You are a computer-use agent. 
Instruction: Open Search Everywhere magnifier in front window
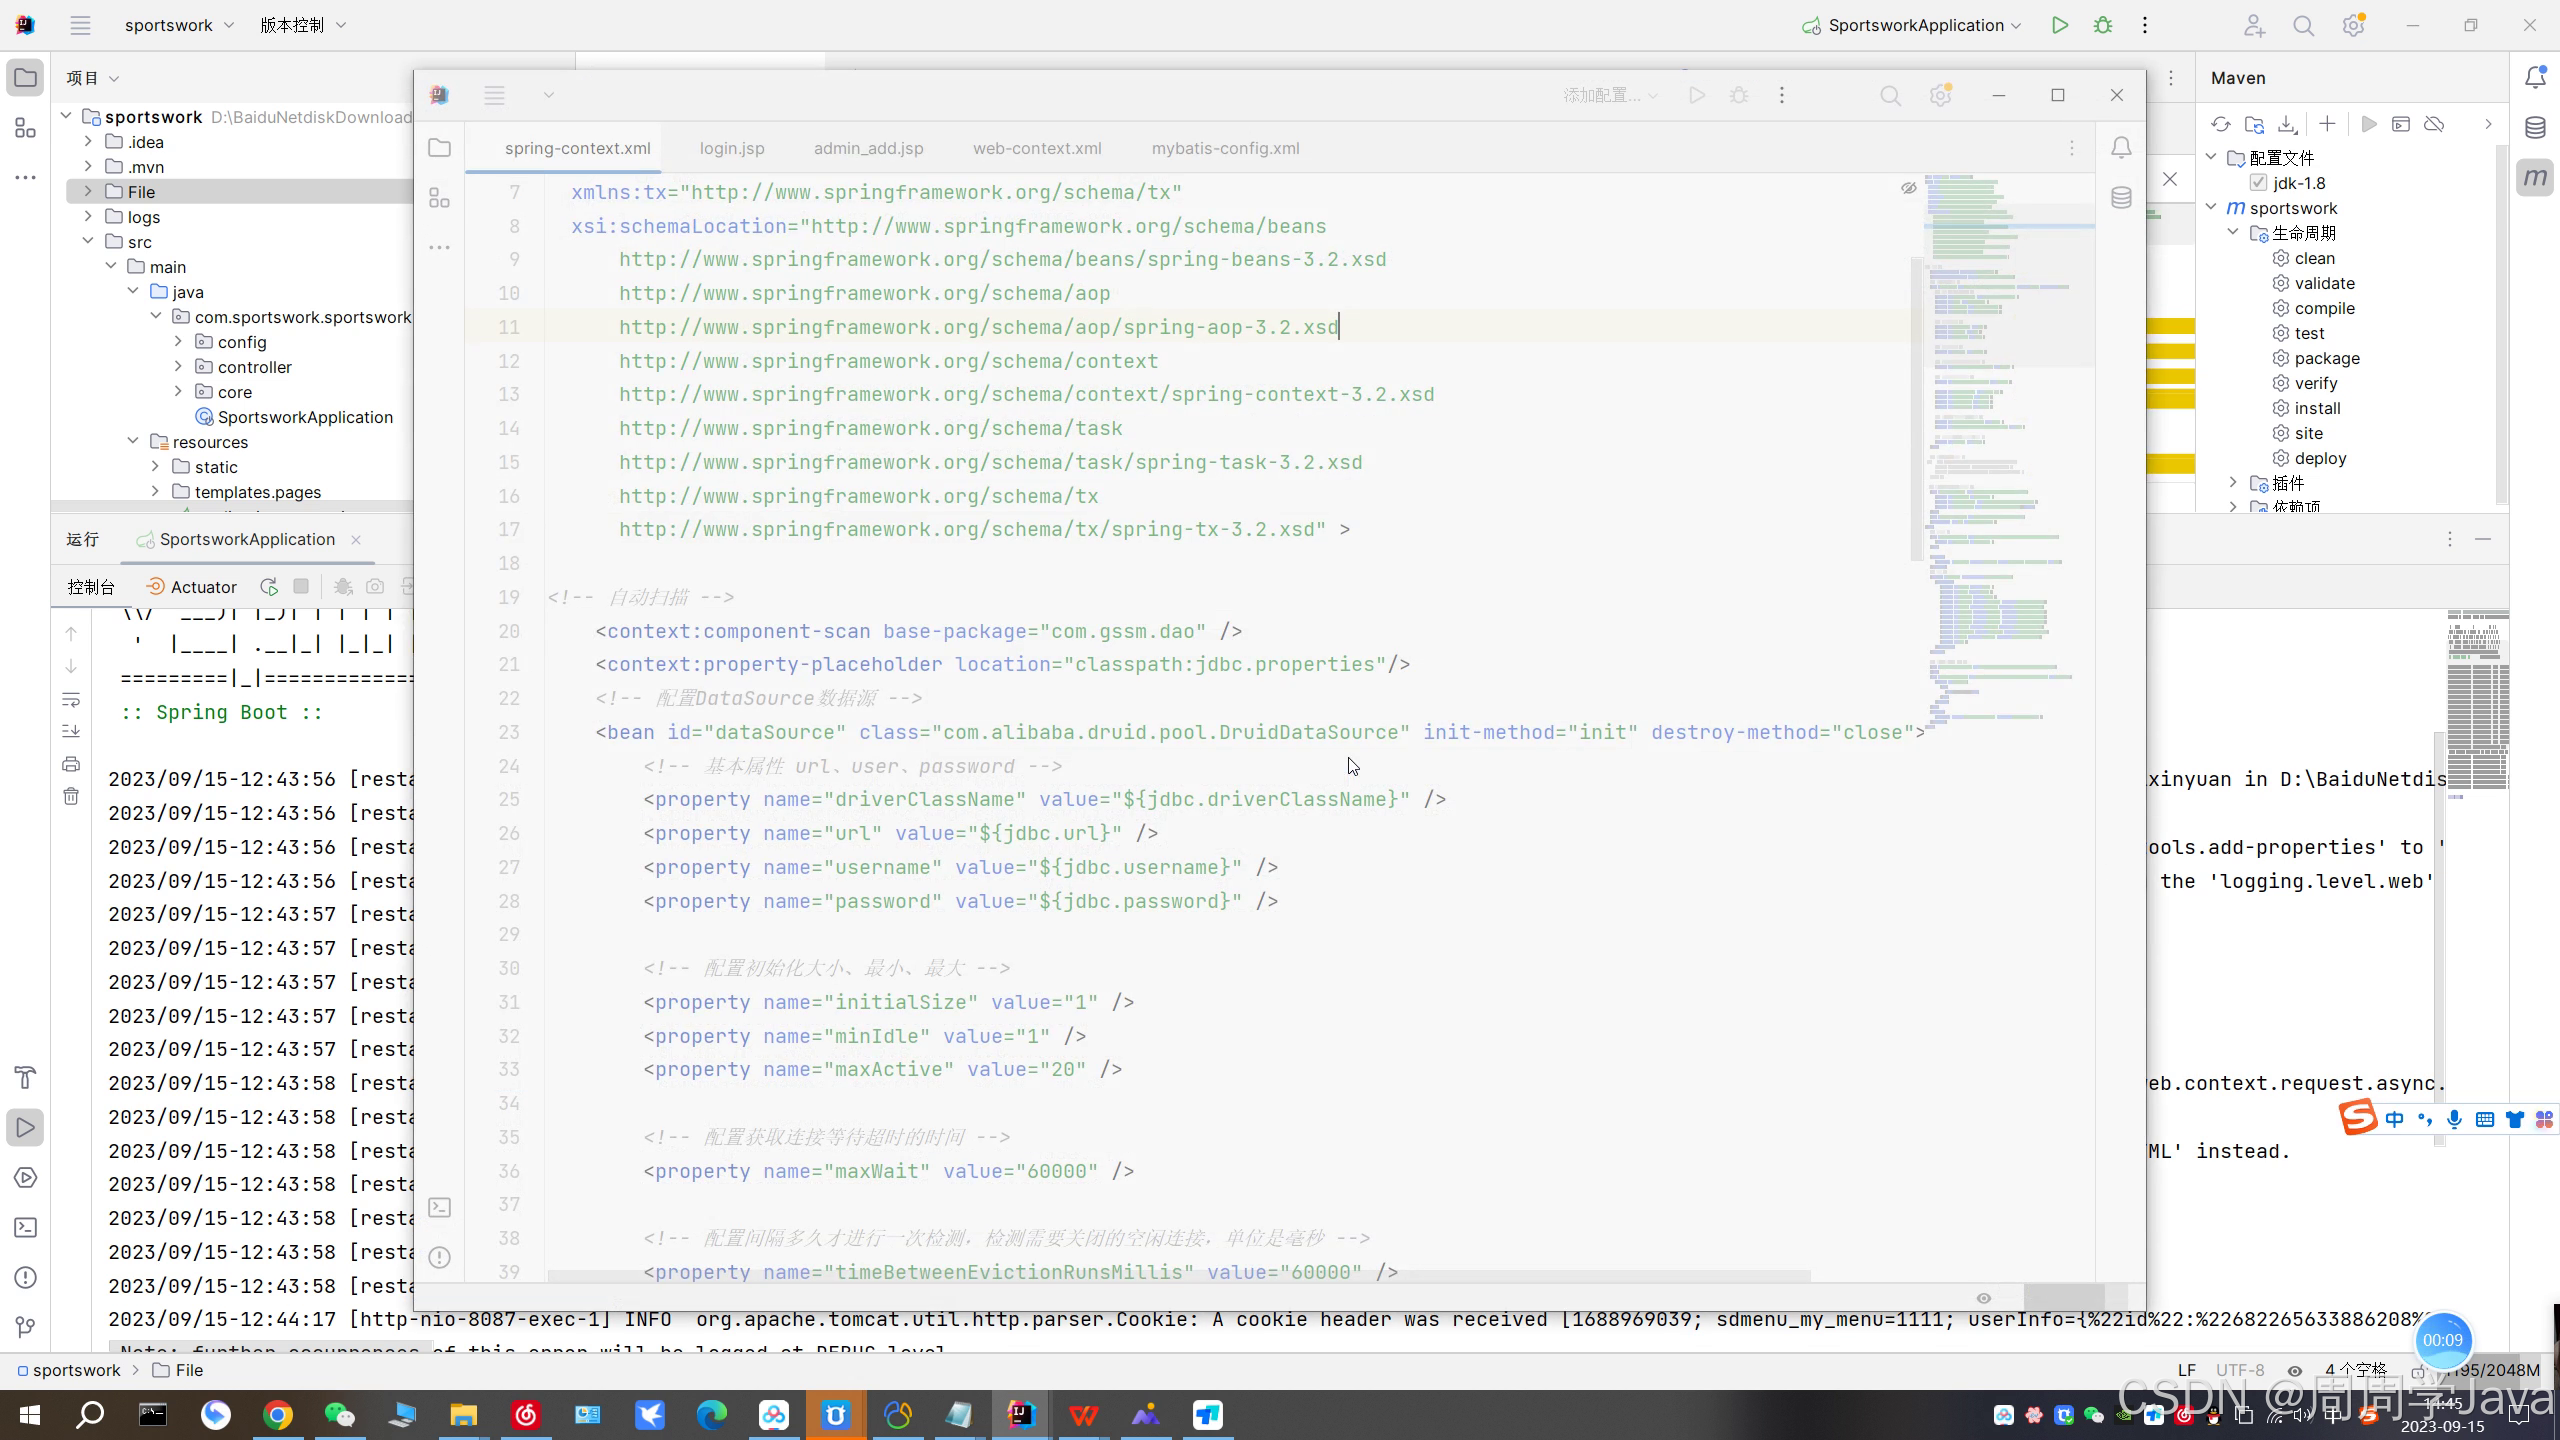[x=1890, y=96]
